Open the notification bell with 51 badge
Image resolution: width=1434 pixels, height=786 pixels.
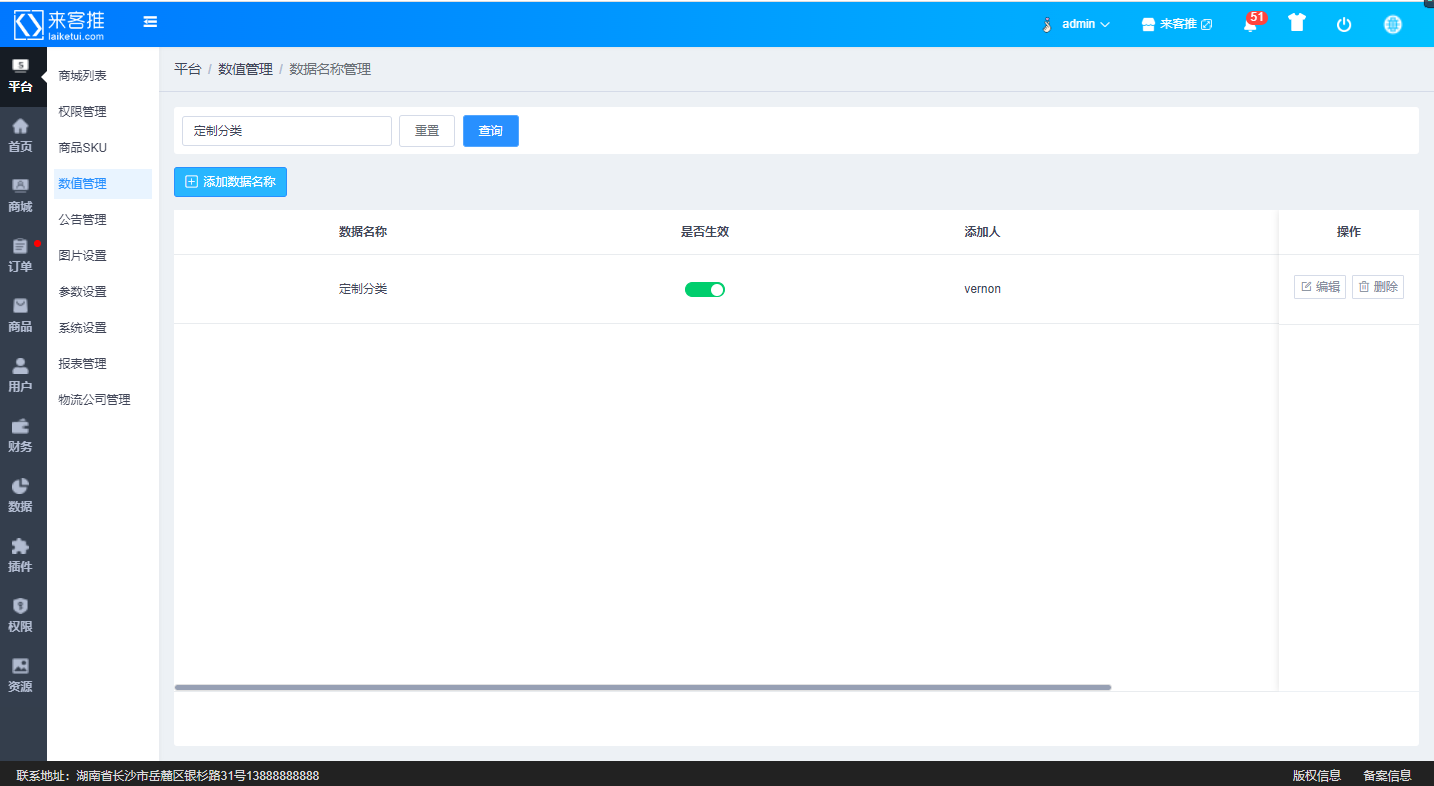(1251, 24)
